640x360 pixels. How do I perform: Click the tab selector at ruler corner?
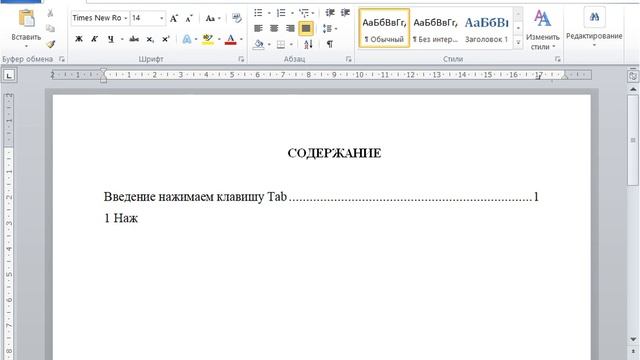9,75
